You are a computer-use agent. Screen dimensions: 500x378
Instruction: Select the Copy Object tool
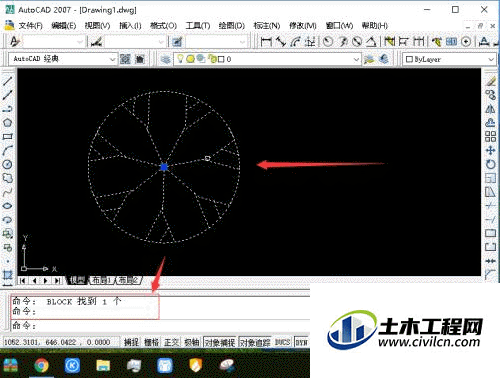coord(490,95)
